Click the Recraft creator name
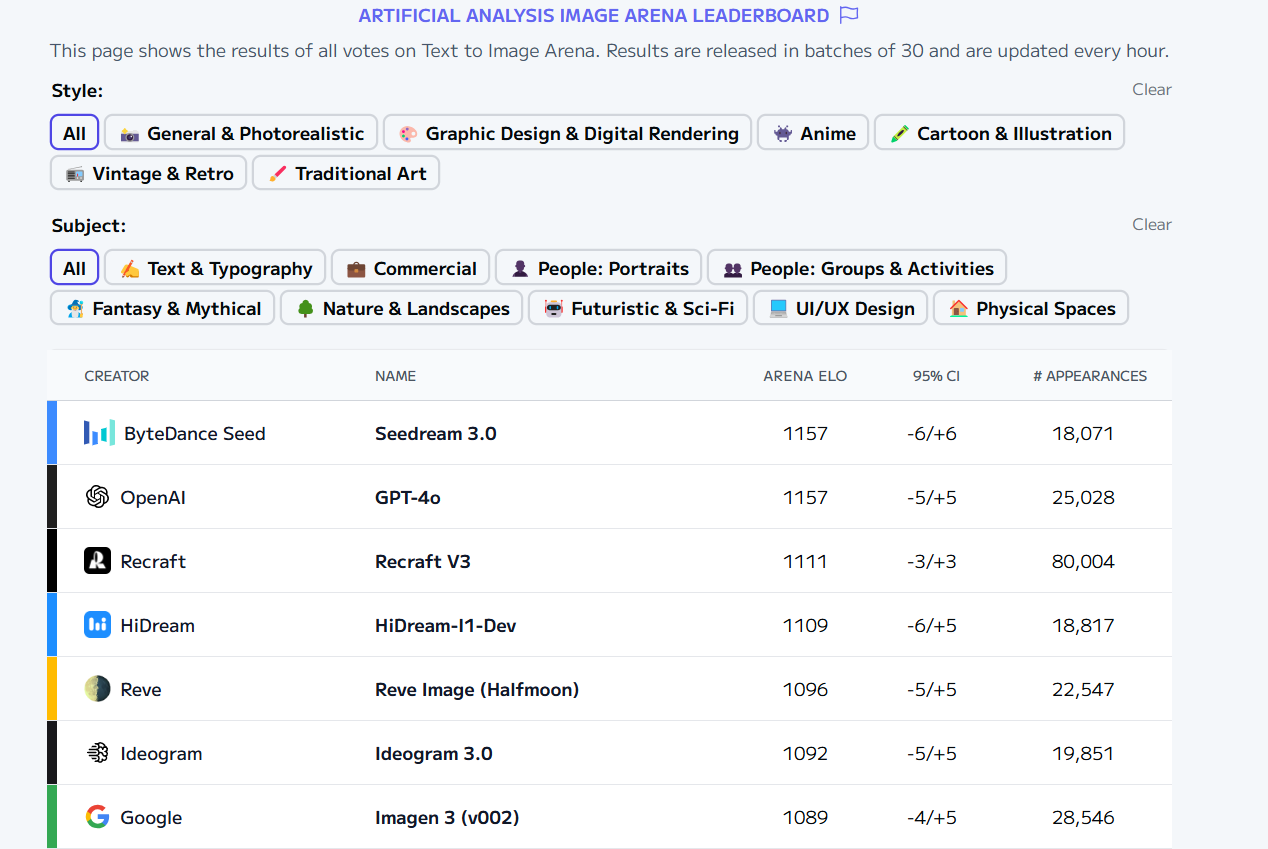This screenshot has height=849, width=1268. point(153,561)
